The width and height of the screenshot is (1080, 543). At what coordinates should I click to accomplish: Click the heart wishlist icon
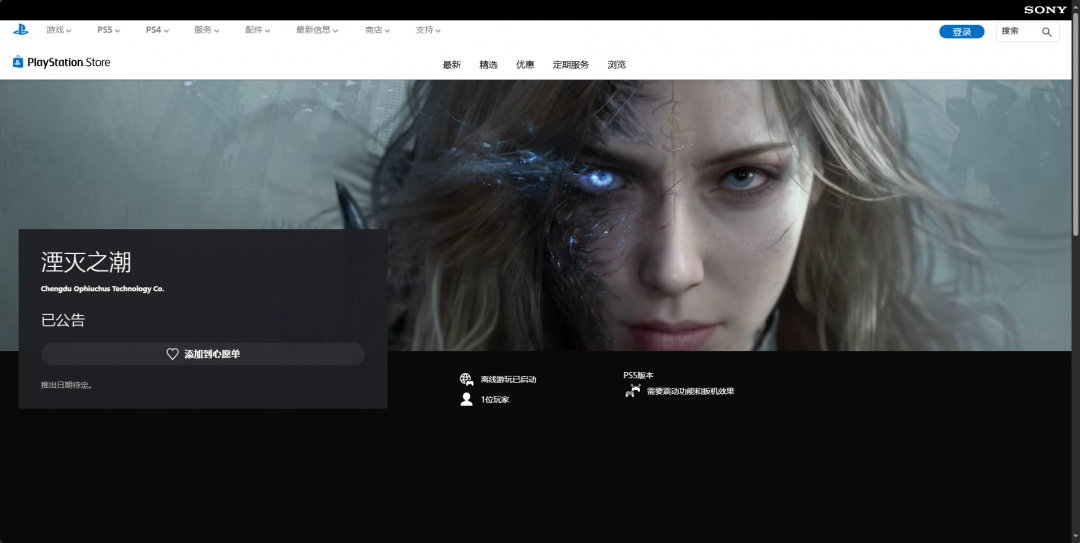(172, 354)
